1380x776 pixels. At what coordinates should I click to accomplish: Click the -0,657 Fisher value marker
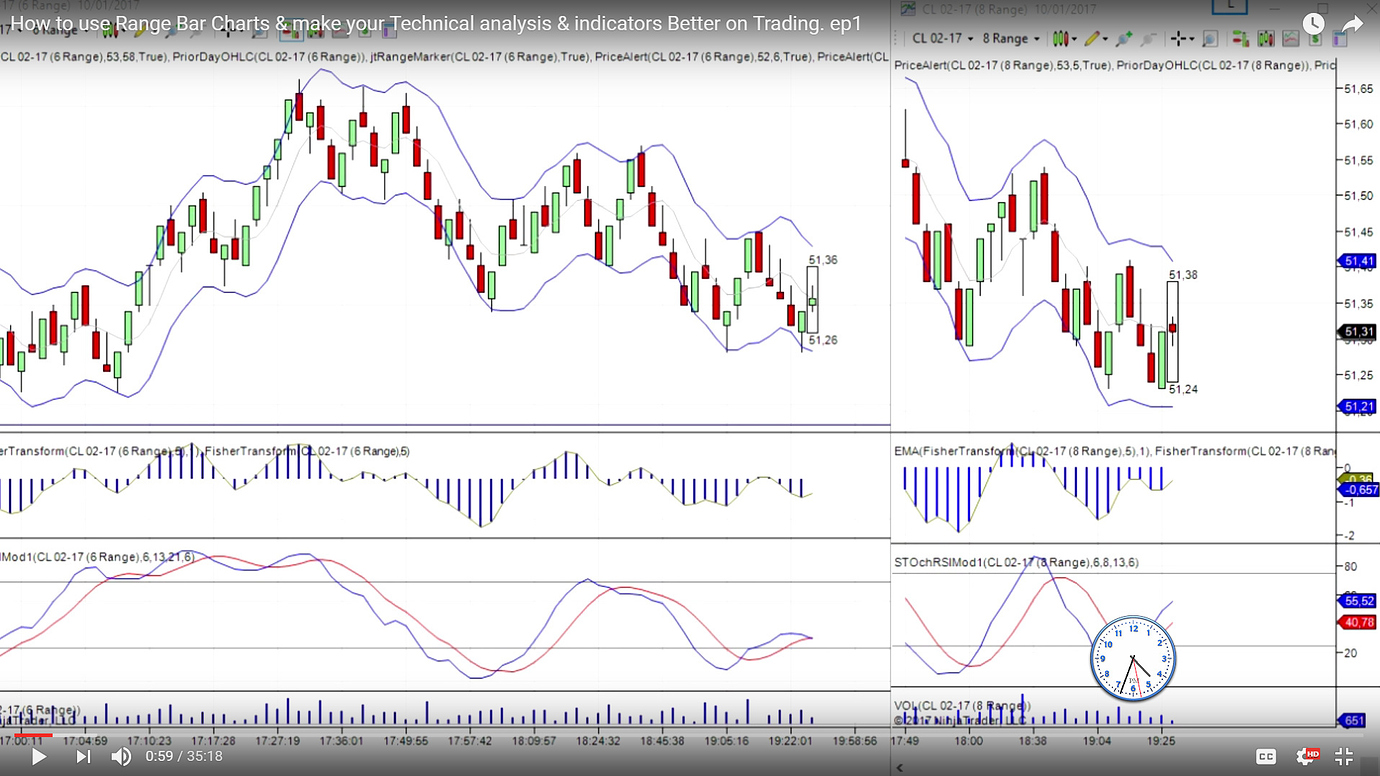point(1359,490)
